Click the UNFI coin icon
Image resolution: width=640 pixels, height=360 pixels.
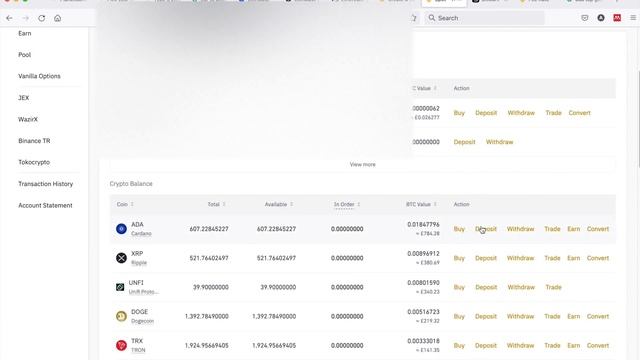tap(120, 287)
